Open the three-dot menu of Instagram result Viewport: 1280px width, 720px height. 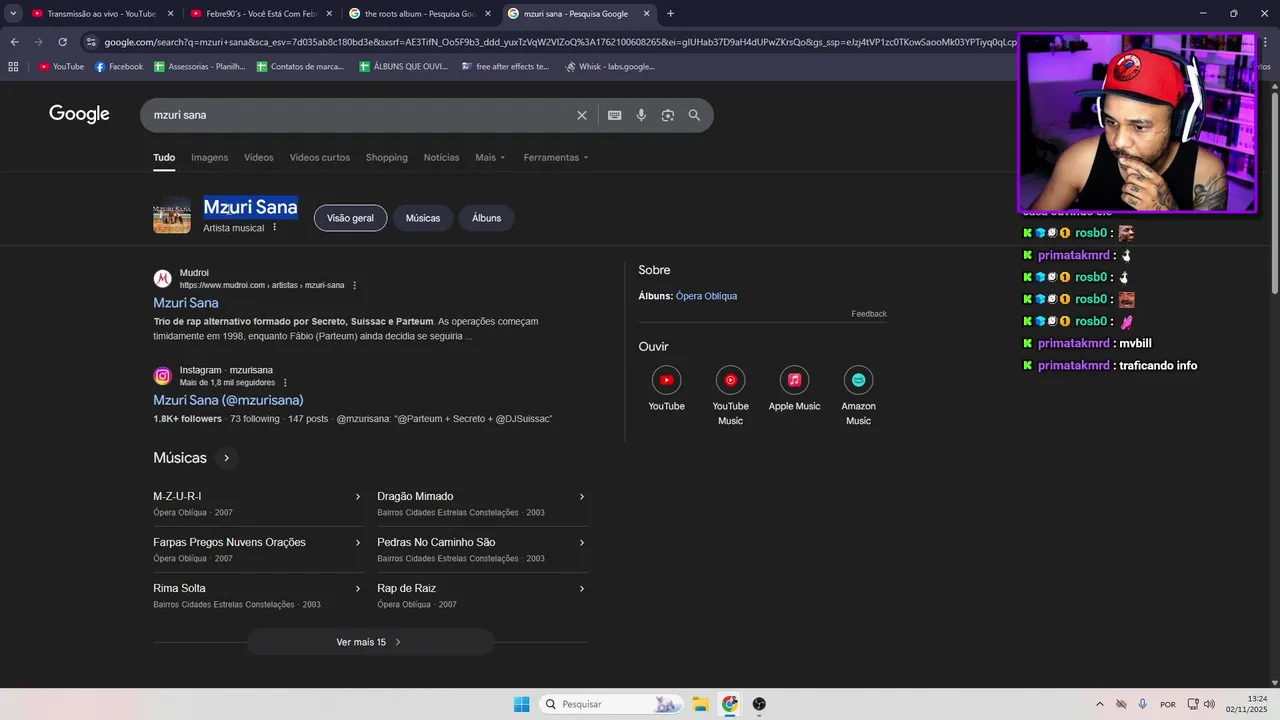pyautogui.click(x=285, y=382)
